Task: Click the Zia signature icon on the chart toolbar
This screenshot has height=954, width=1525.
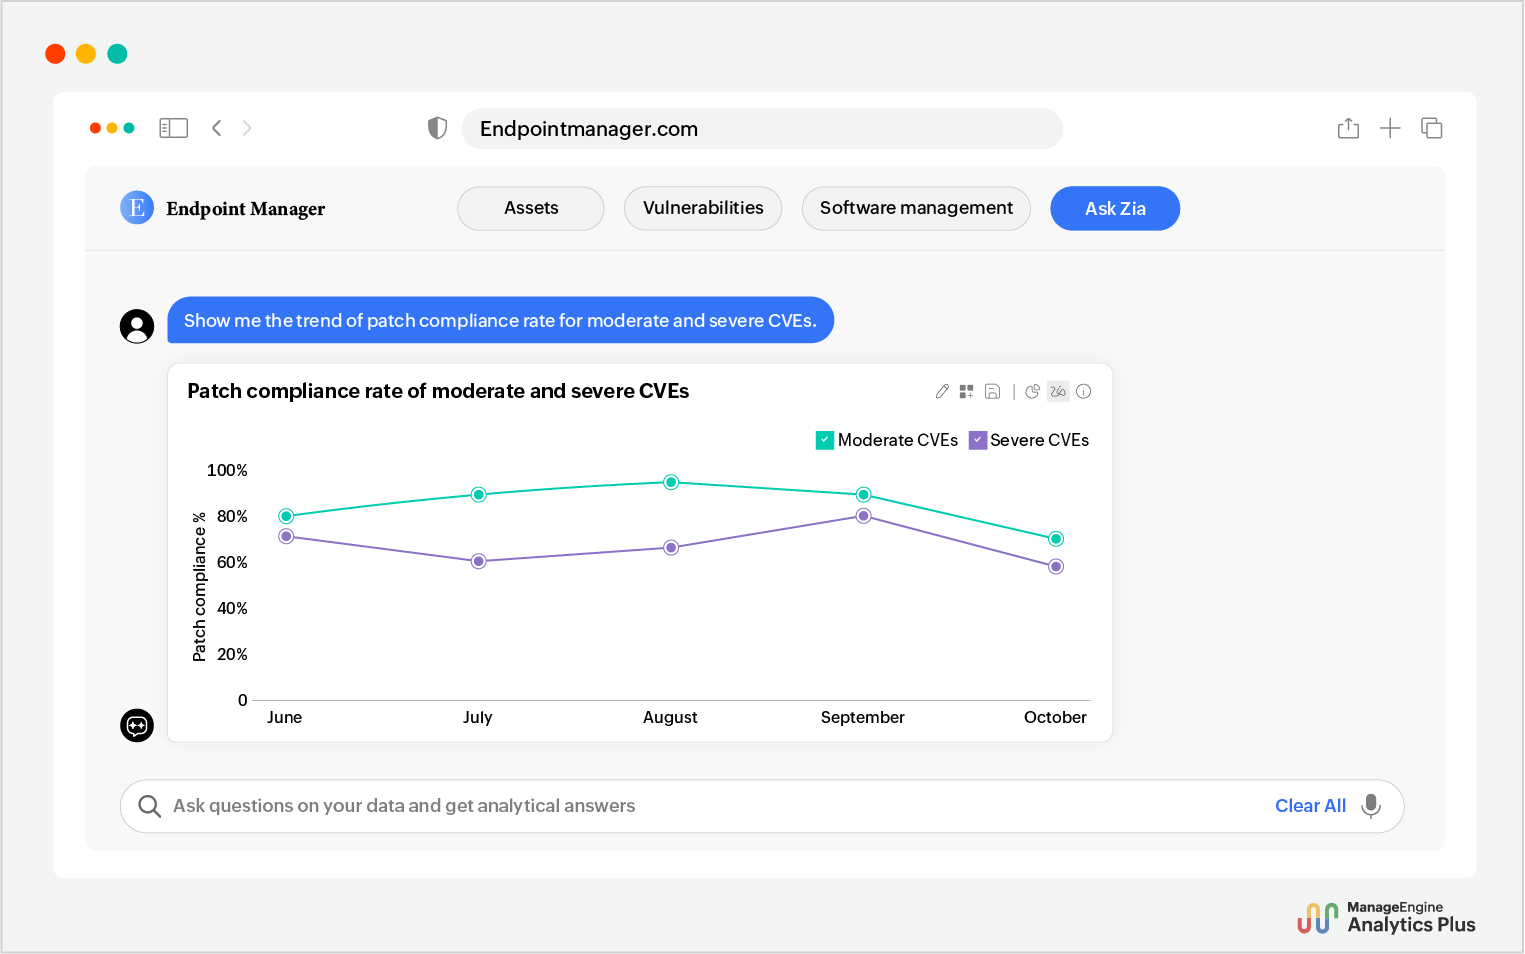Action: coord(1057,391)
